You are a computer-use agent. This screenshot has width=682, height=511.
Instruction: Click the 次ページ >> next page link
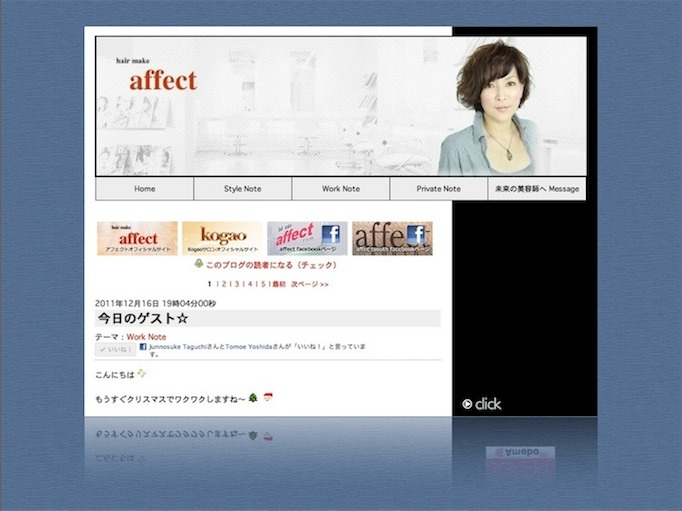tap(310, 284)
